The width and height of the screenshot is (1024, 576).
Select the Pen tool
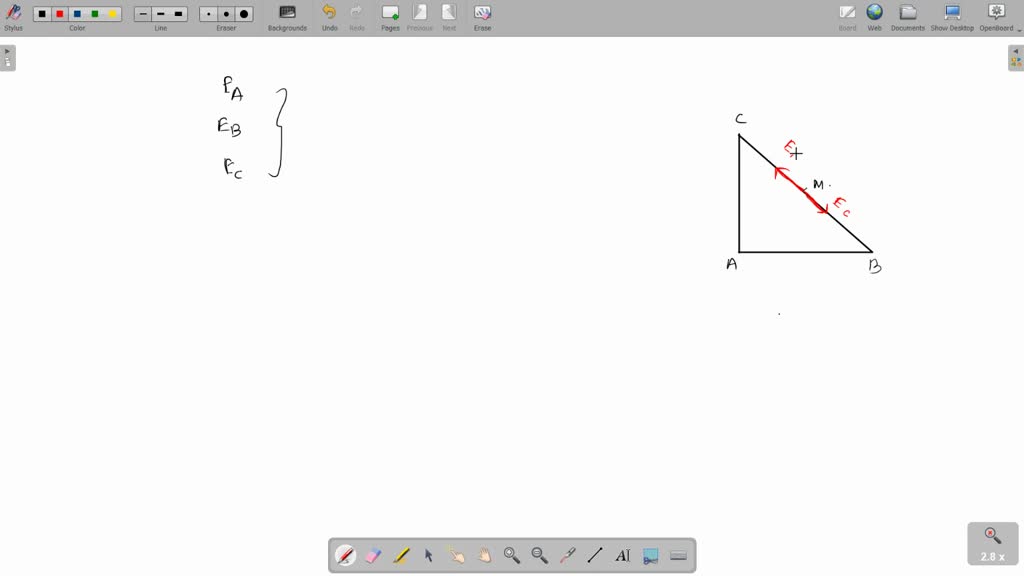(346, 555)
